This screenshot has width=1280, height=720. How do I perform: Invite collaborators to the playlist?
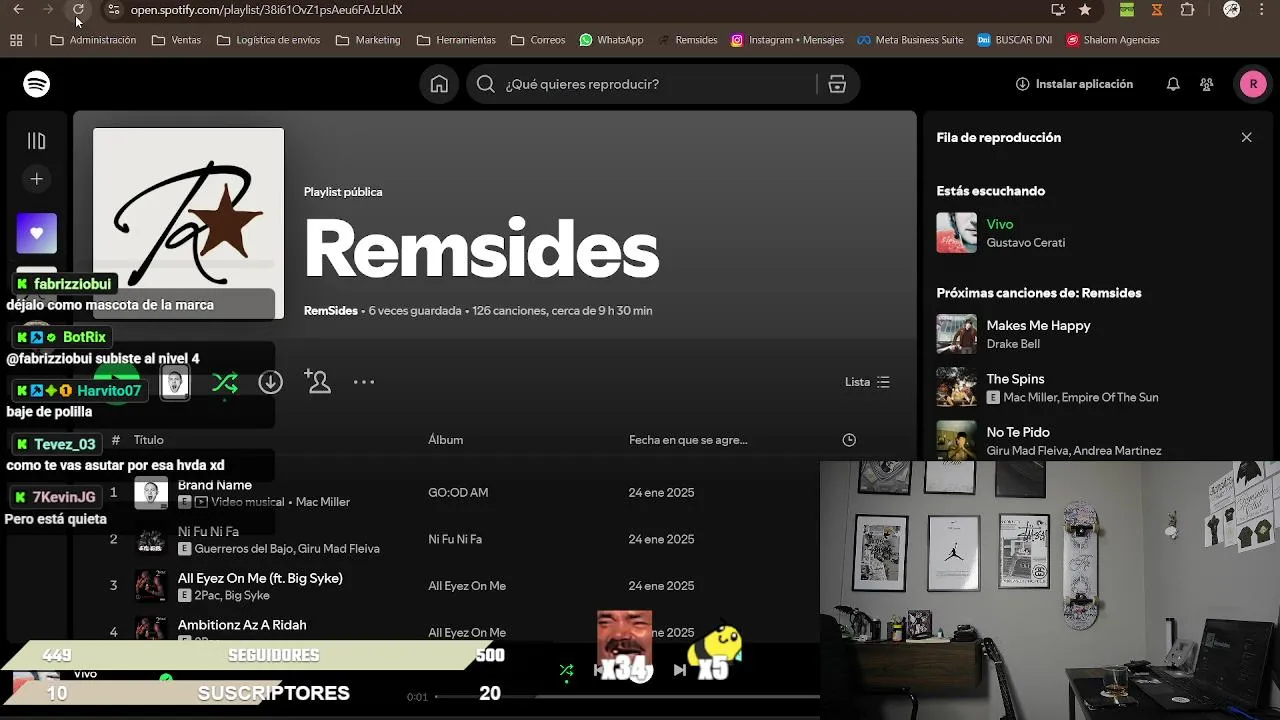318,382
